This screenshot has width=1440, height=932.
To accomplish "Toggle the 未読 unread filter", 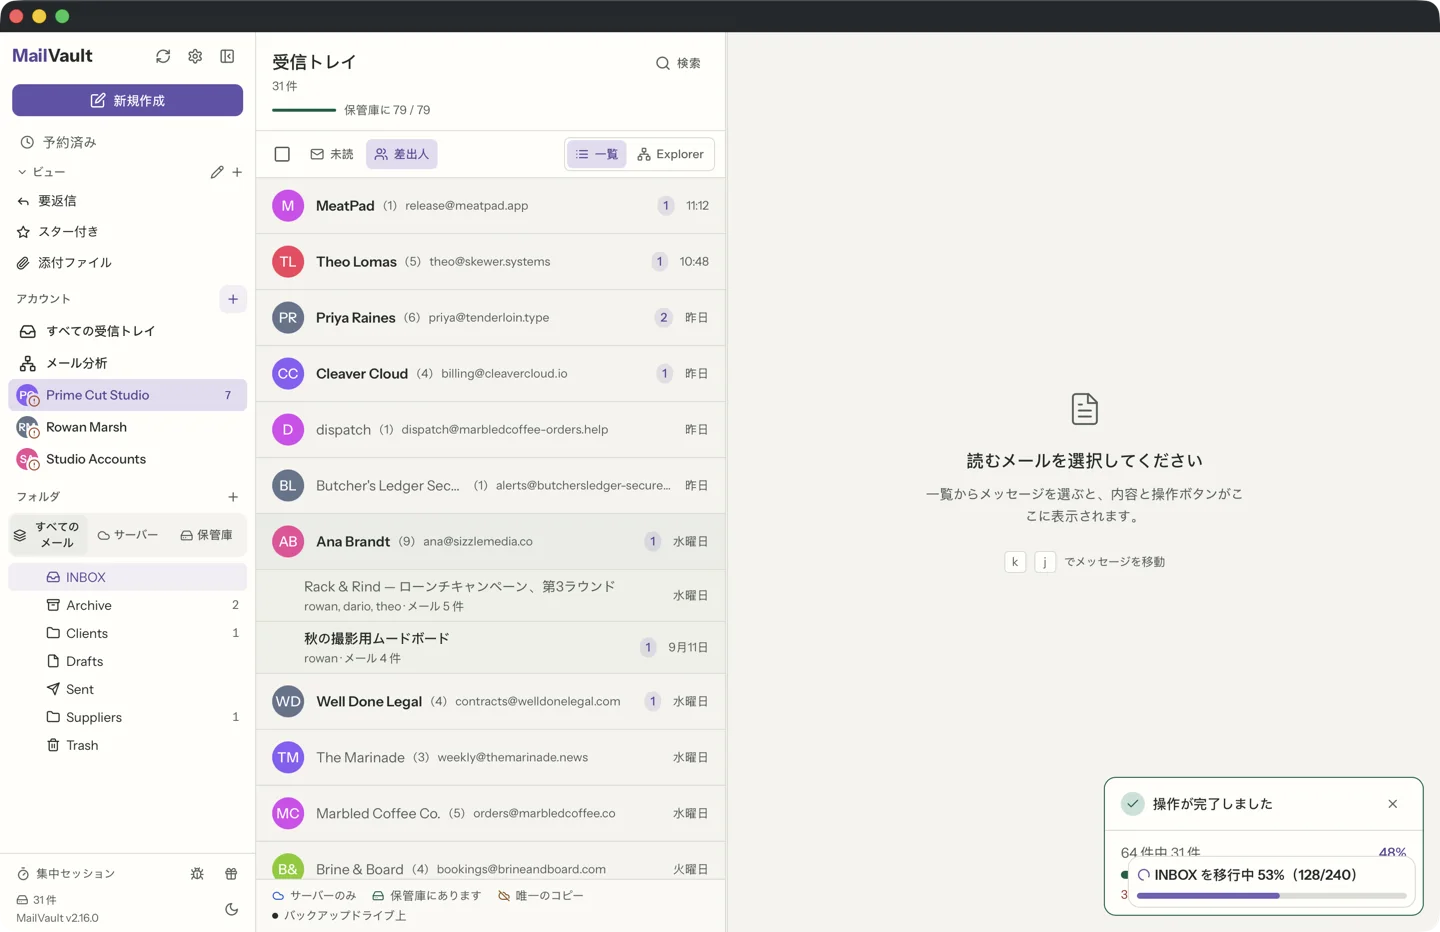I will point(332,154).
